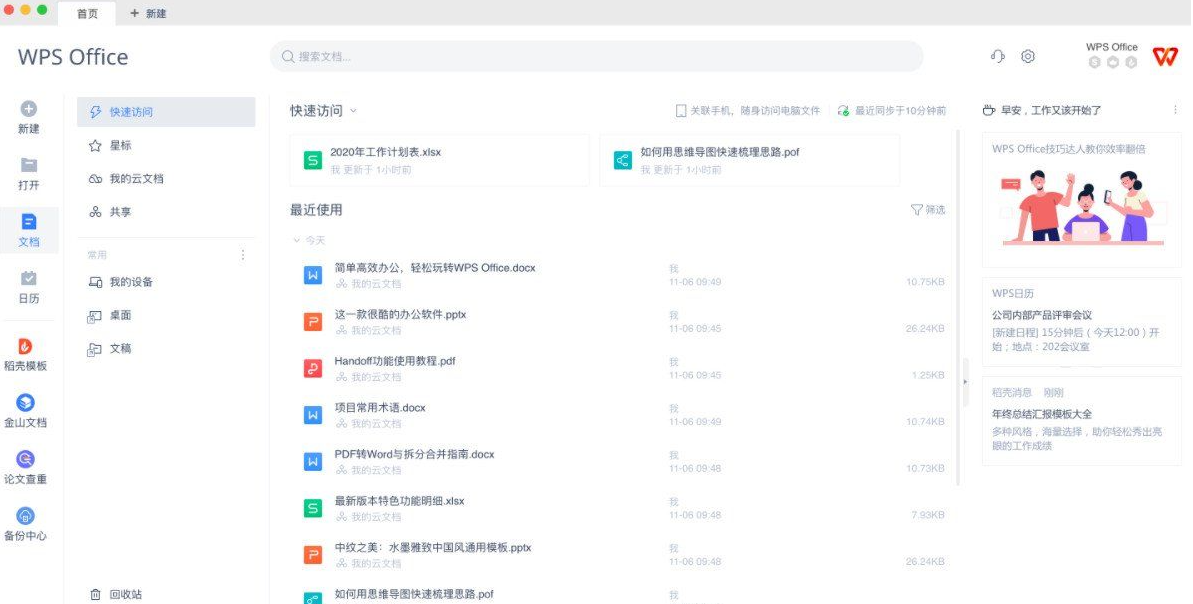Screen dimensions: 1193x604
Task: Open a new tab with 新建
Action: (148, 14)
